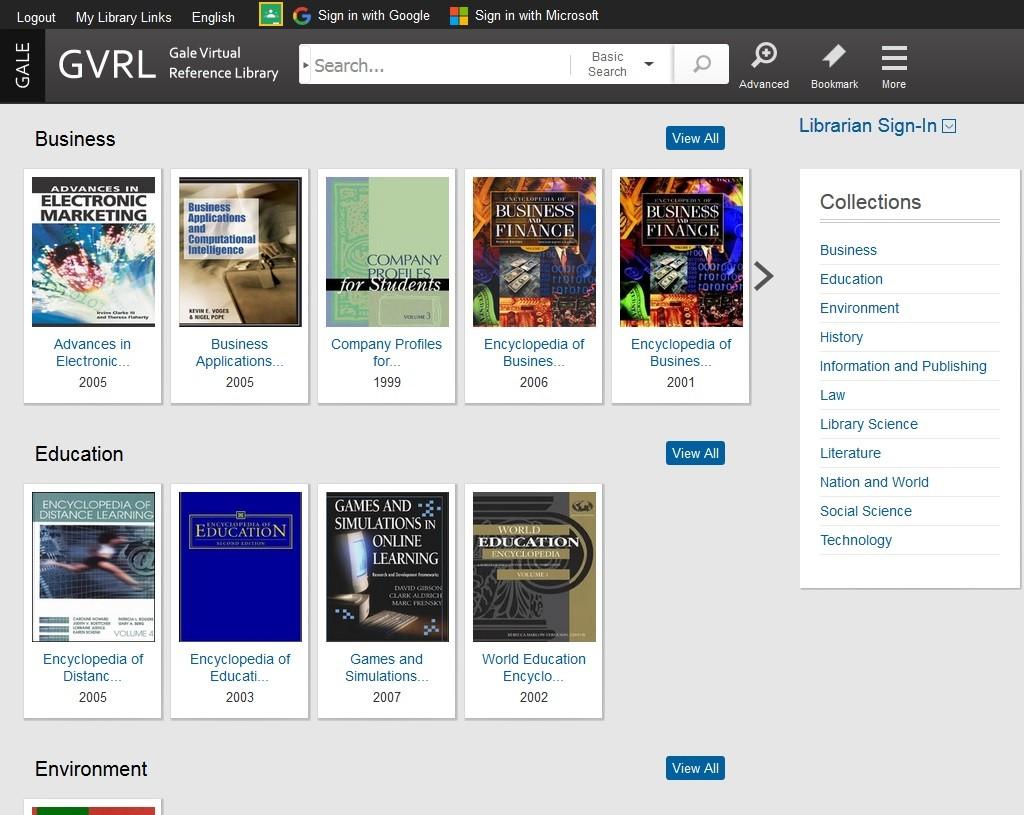The width and height of the screenshot is (1024, 815).
Task: Click the Librarian Sign-In link text
Action: click(x=868, y=125)
